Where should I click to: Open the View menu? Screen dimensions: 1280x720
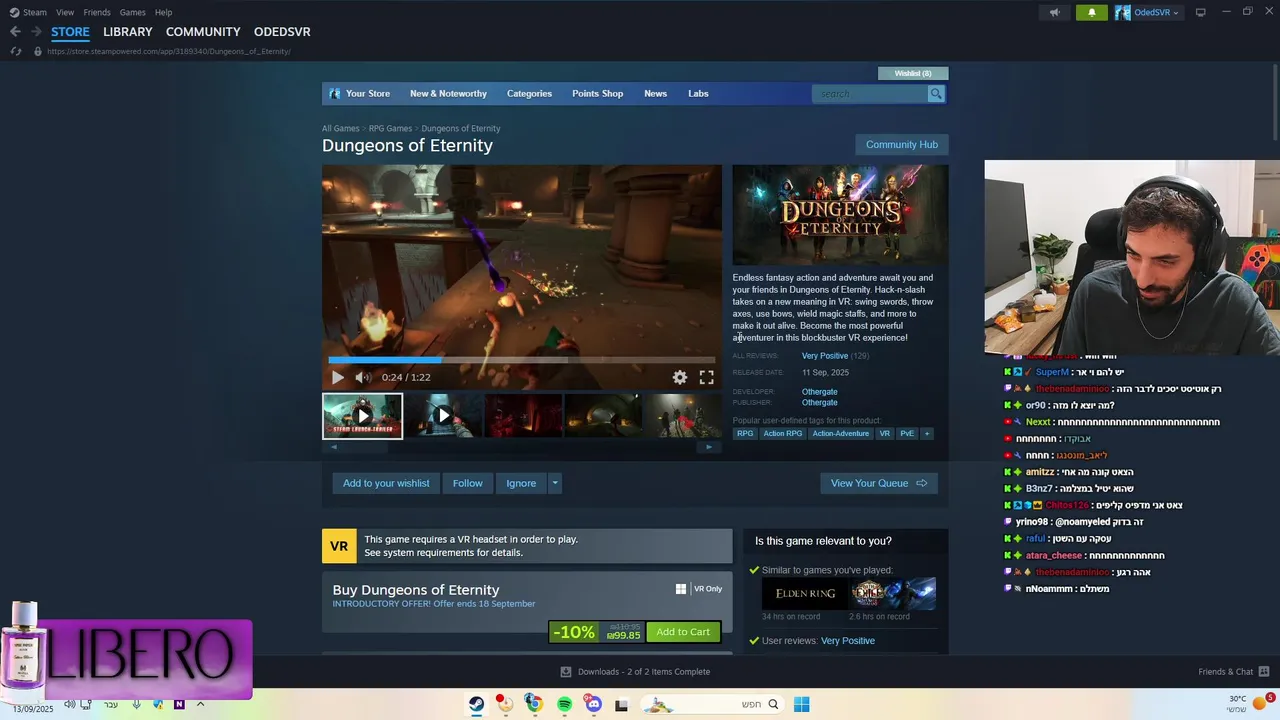tap(65, 12)
